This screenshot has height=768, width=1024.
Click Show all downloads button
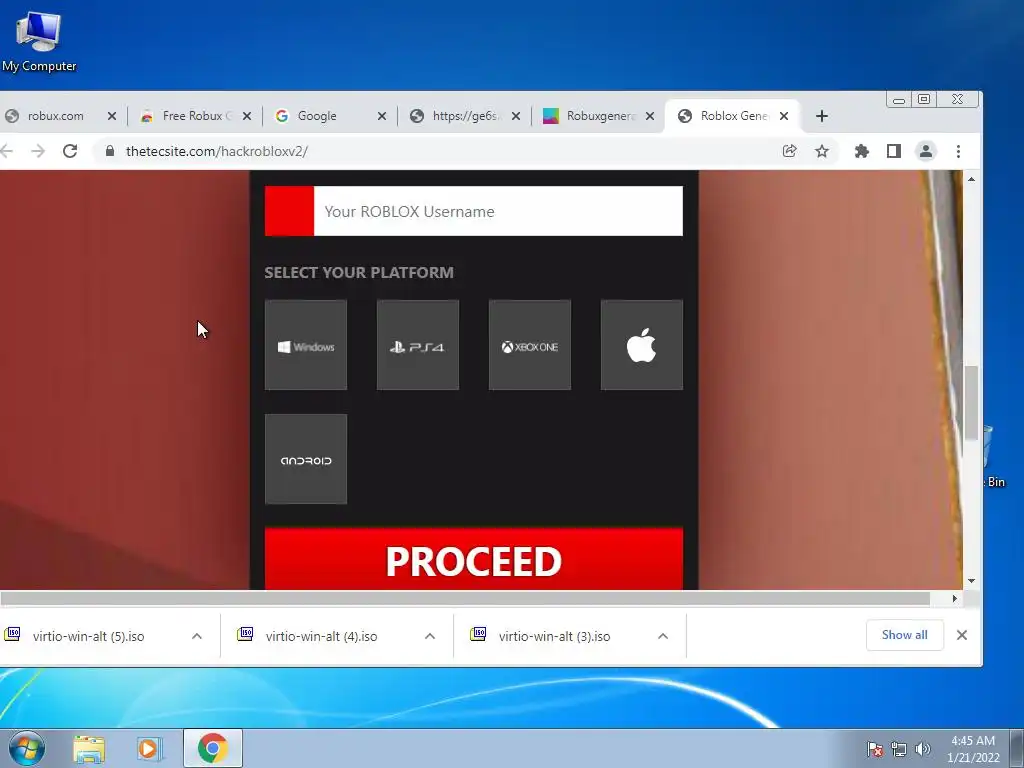coord(904,635)
